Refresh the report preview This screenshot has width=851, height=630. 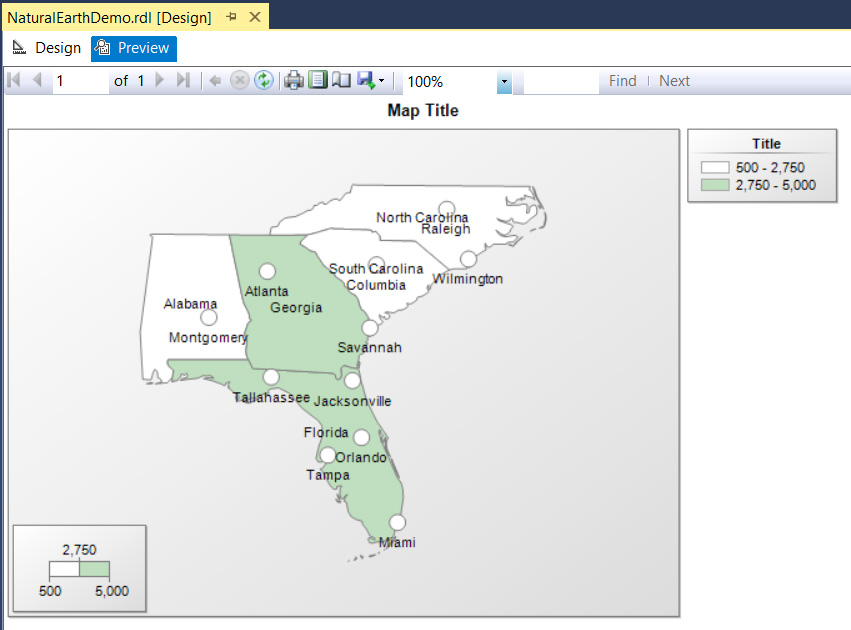pos(263,81)
